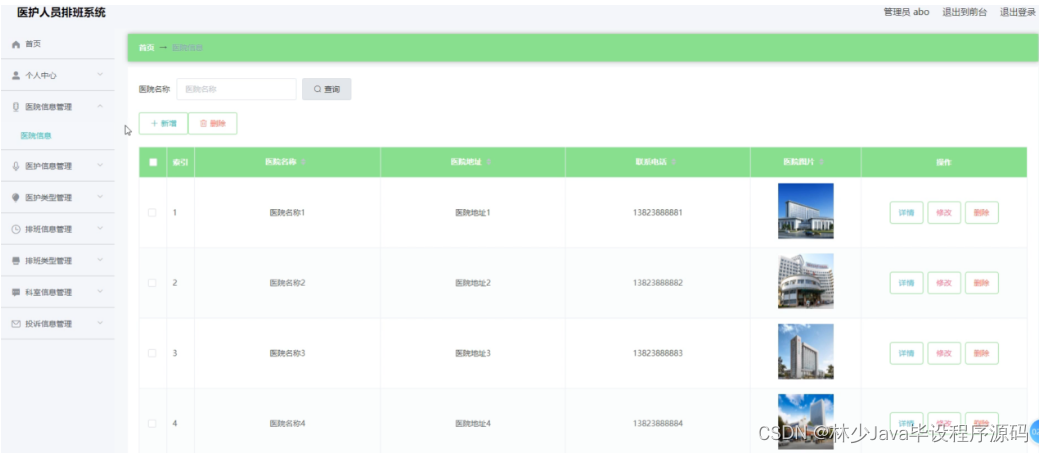Click the 新增 add button
Image resolution: width=1043 pixels, height=453 pixels.
163,124
